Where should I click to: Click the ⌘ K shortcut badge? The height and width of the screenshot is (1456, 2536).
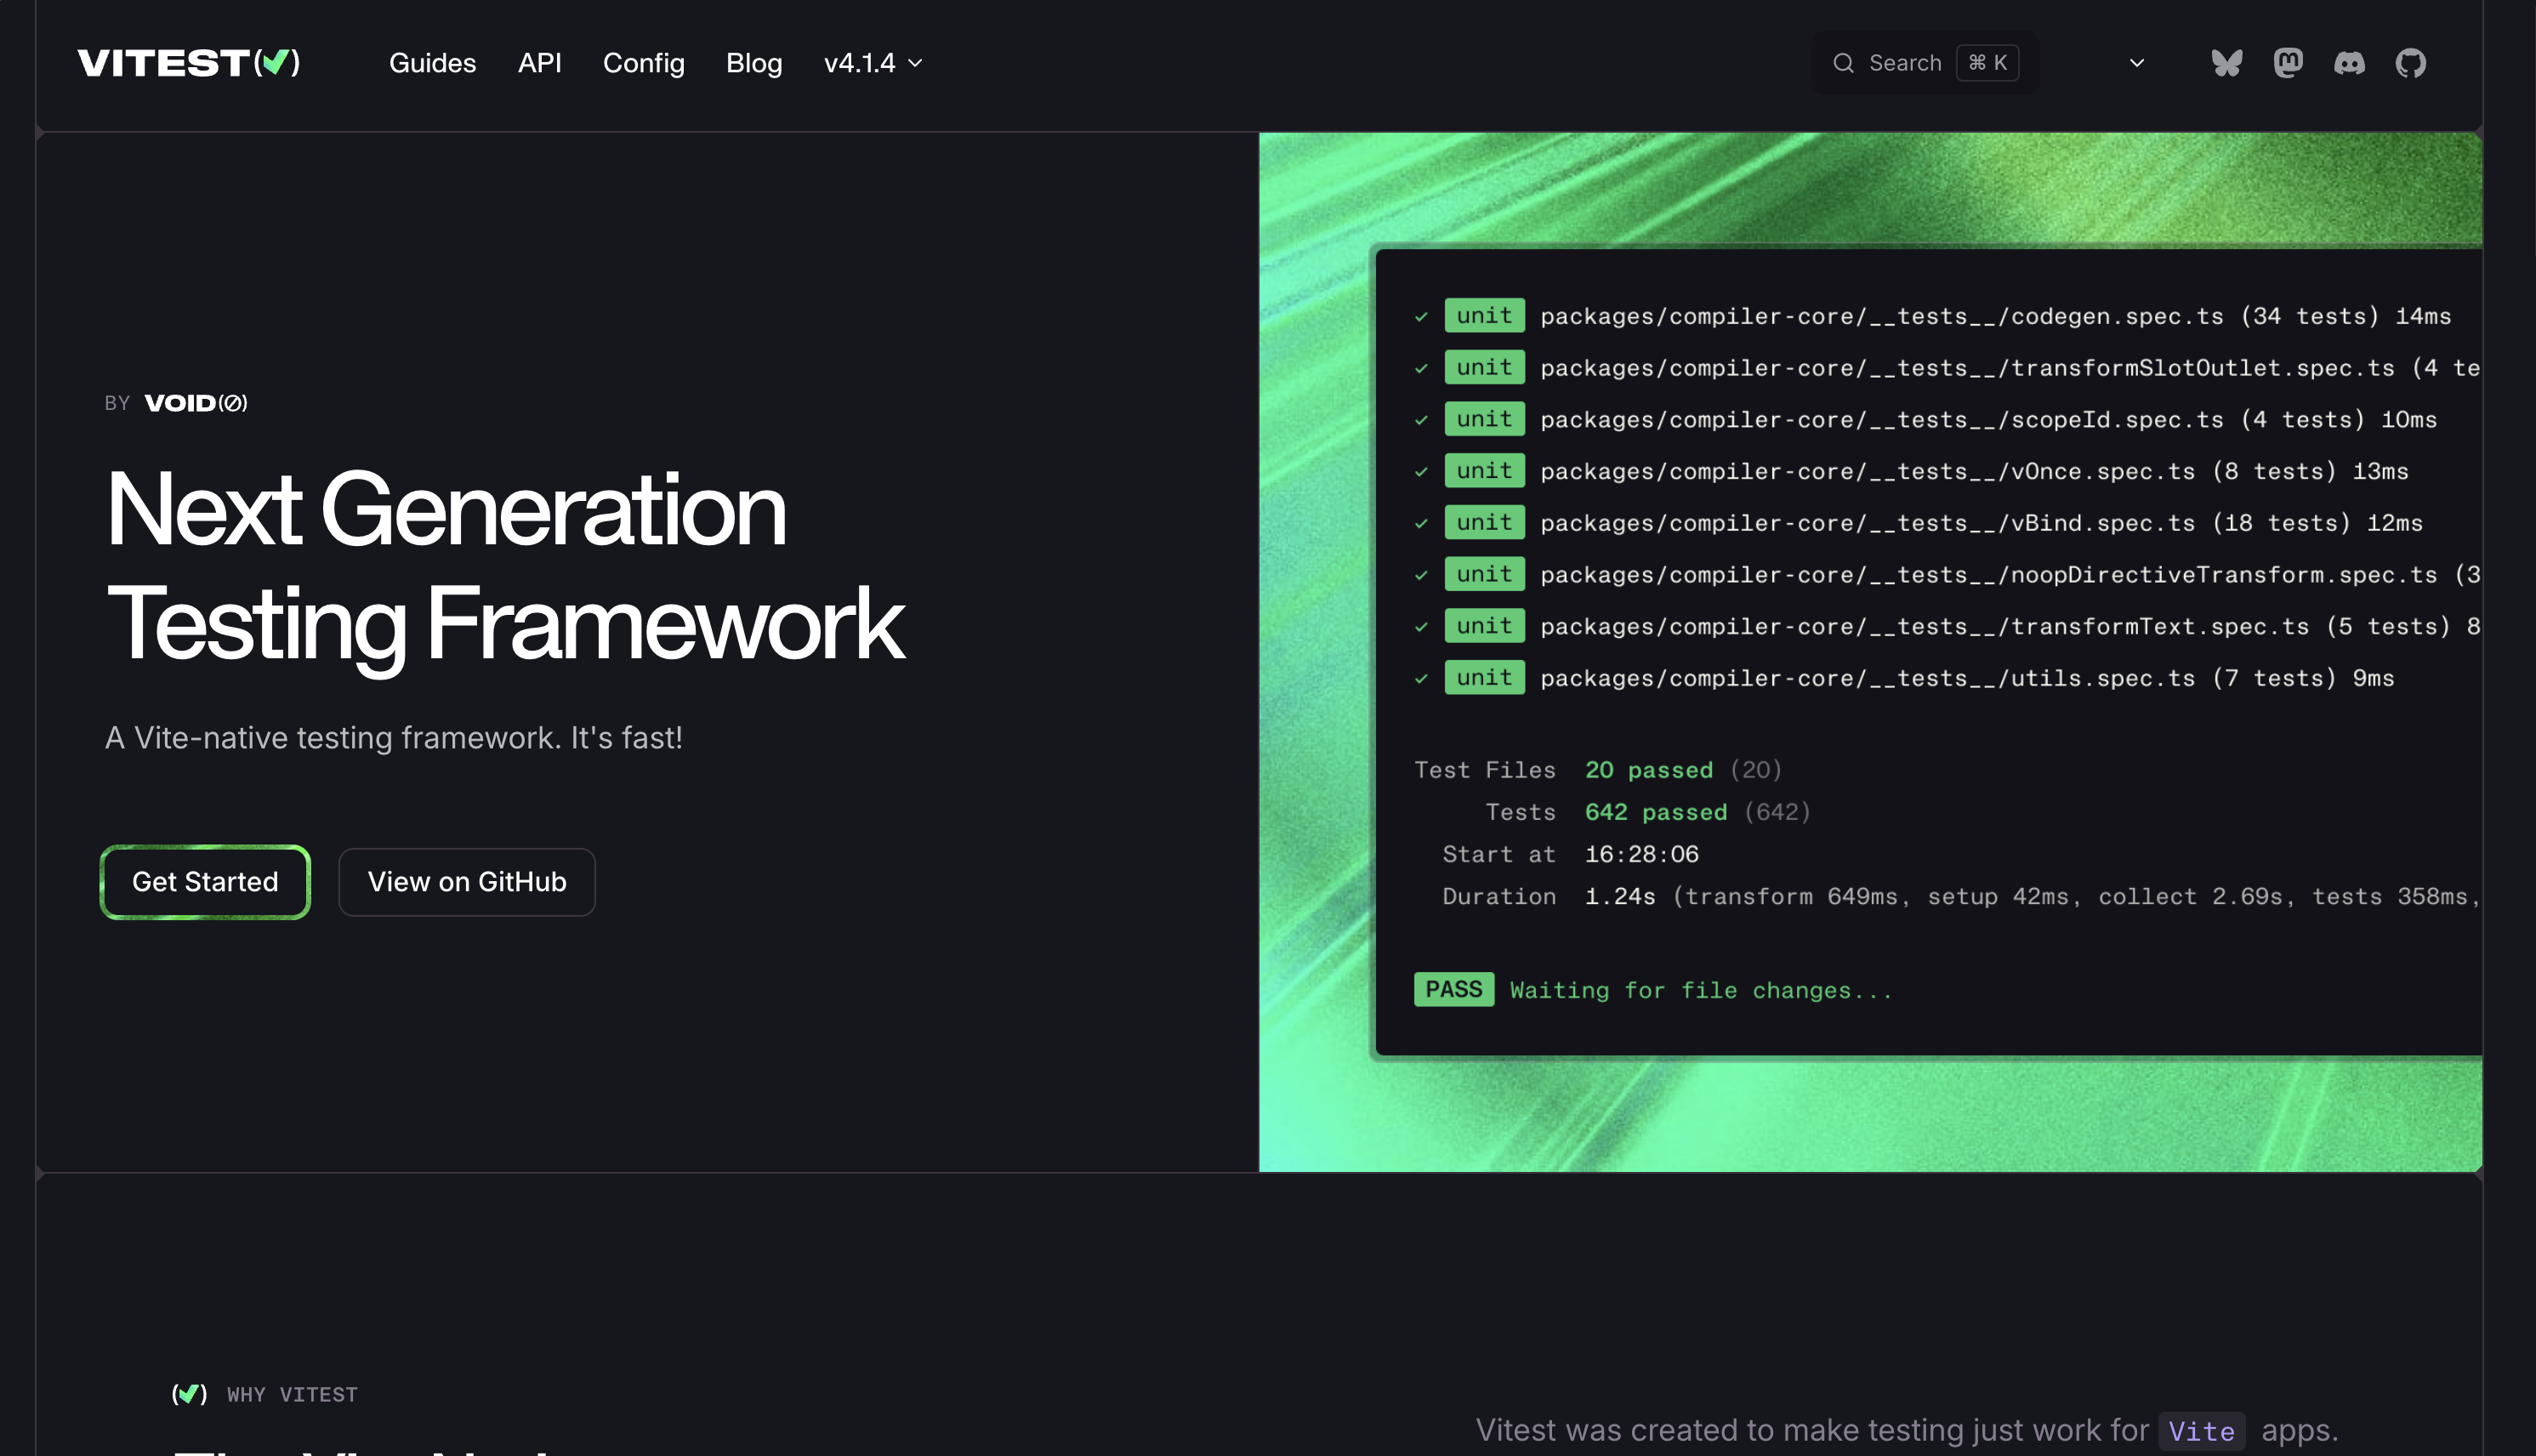click(x=1987, y=63)
